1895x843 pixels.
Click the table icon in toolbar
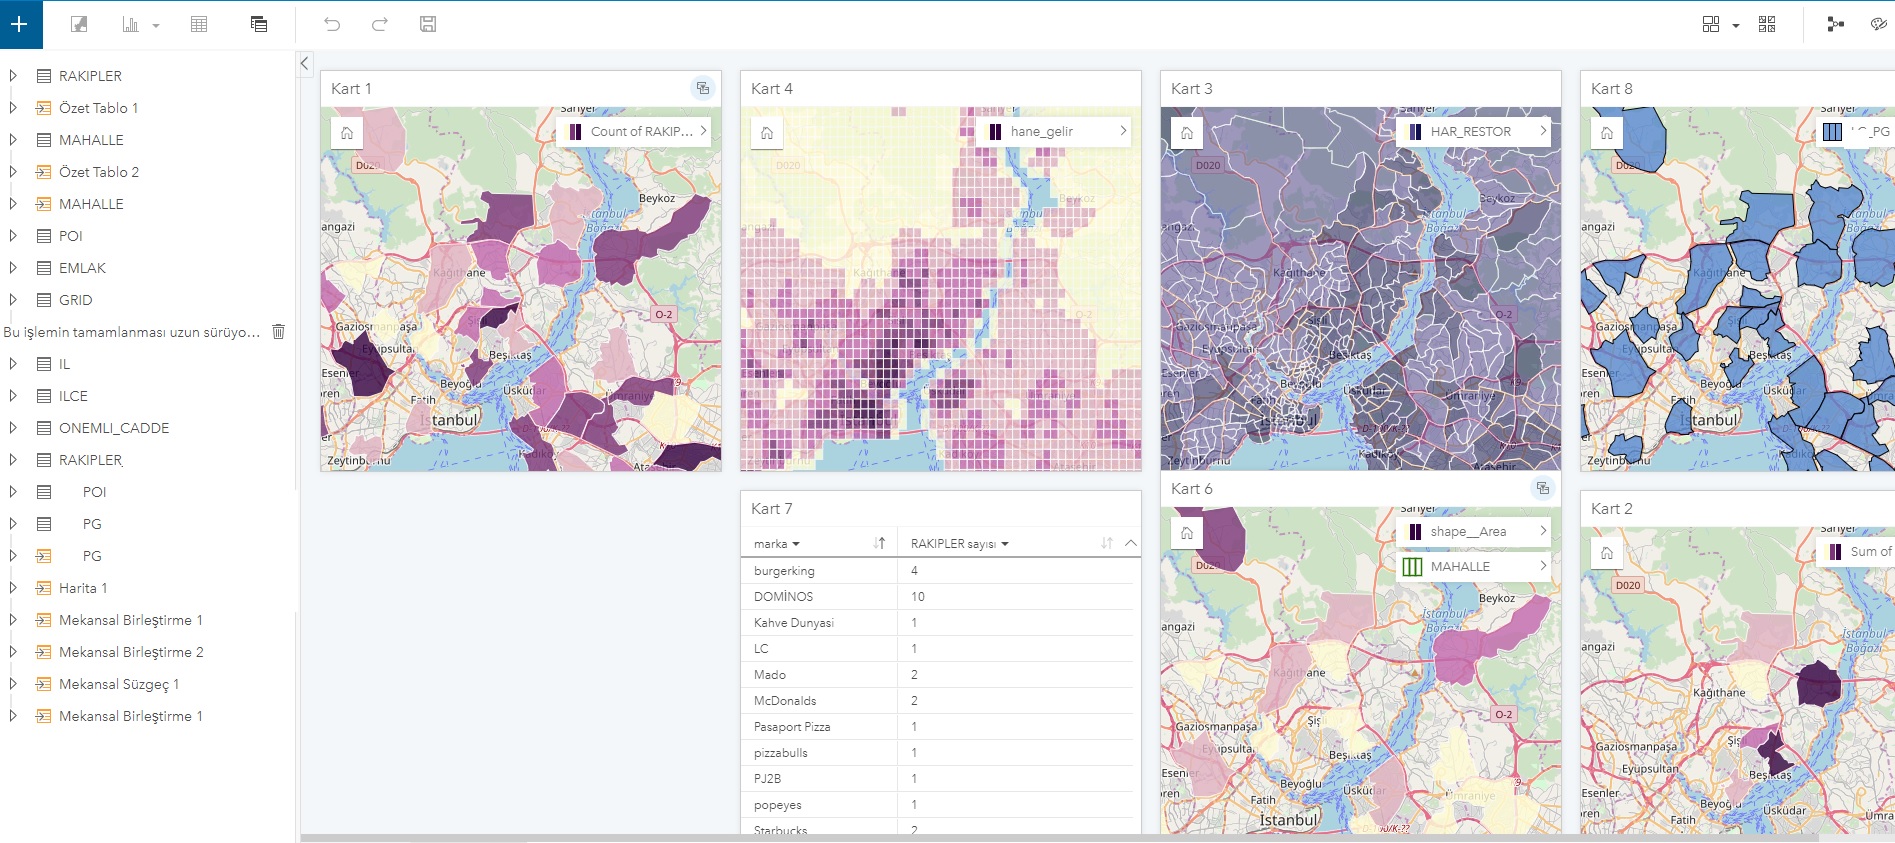pos(199,24)
